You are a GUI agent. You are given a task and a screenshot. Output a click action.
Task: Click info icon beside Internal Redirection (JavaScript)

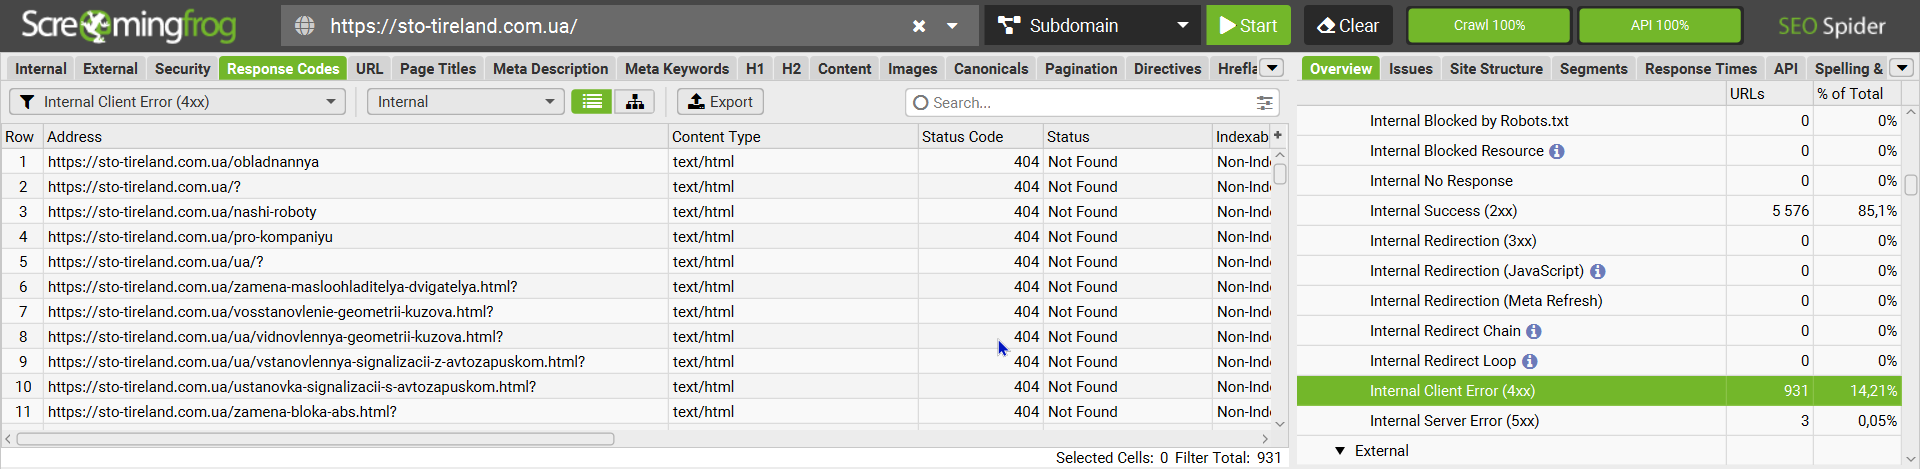(x=1598, y=271)
